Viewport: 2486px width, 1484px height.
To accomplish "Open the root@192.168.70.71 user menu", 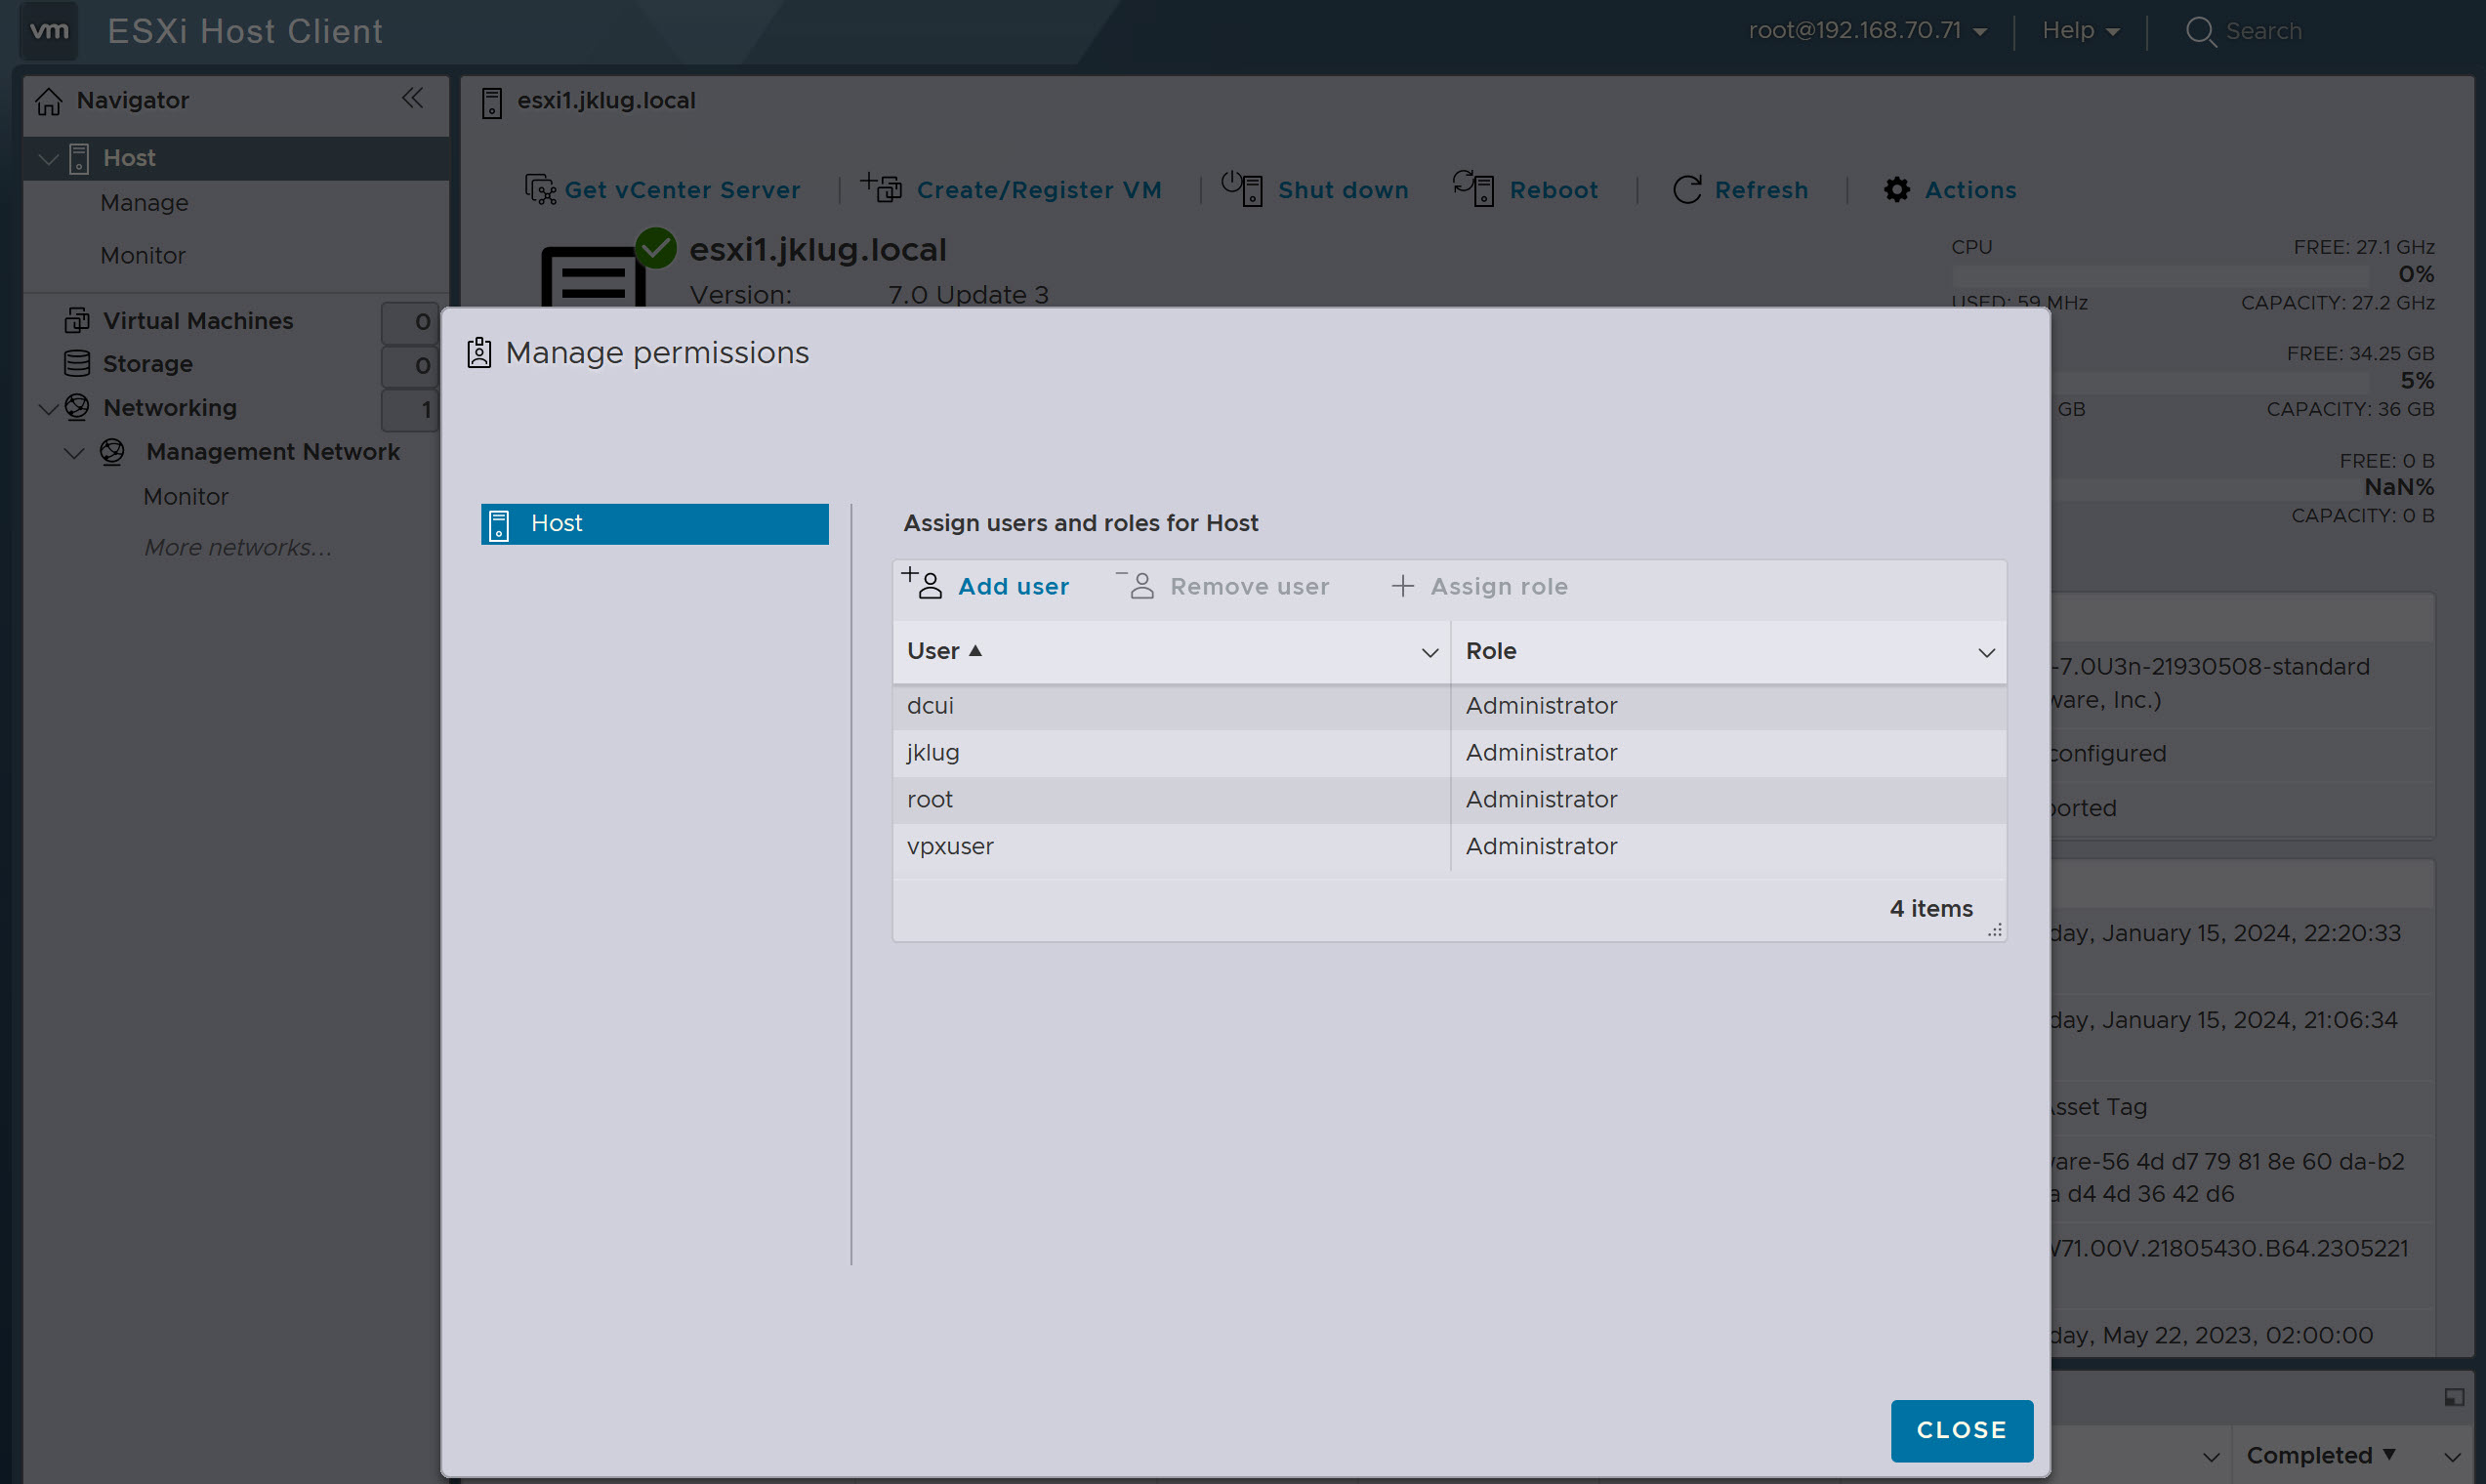I will pyautogui.click(x=1868, y=31).
